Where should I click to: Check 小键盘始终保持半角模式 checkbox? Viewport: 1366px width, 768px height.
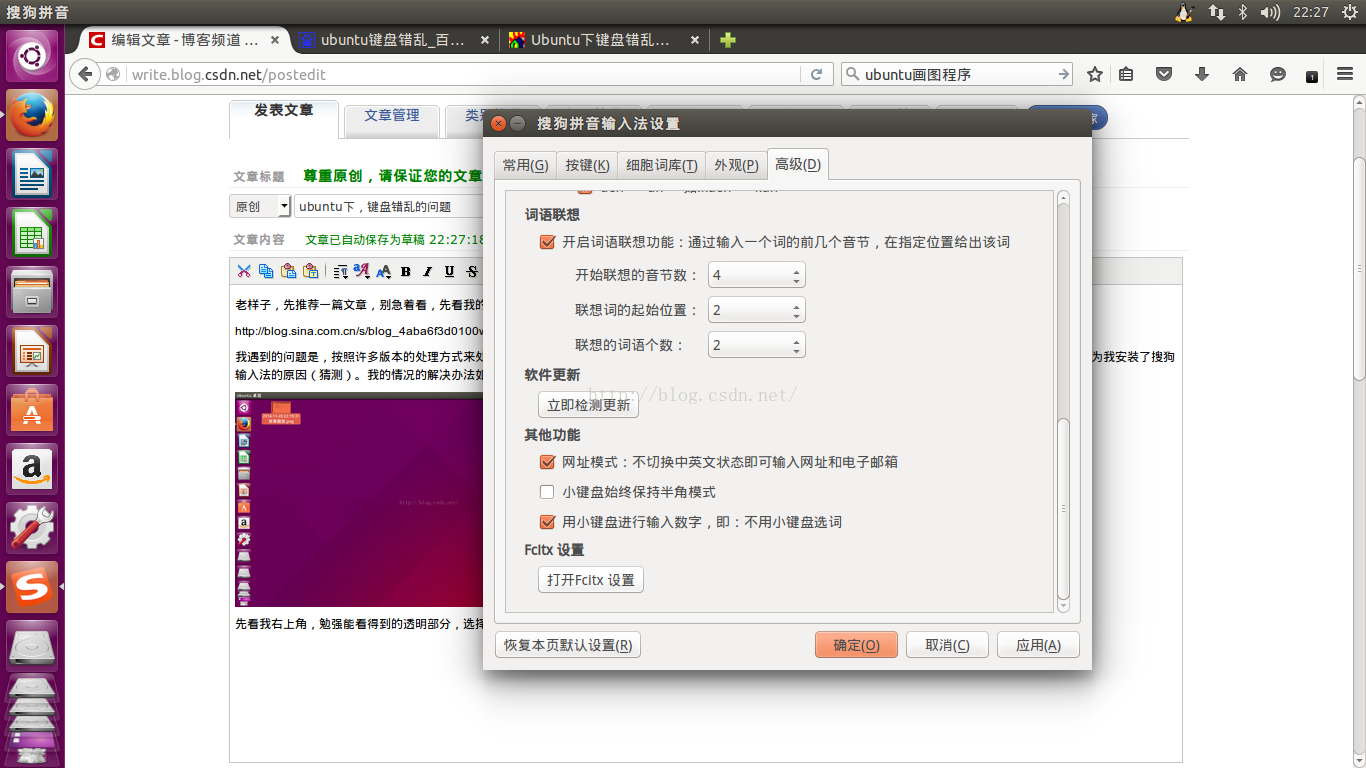click(547, 492)
